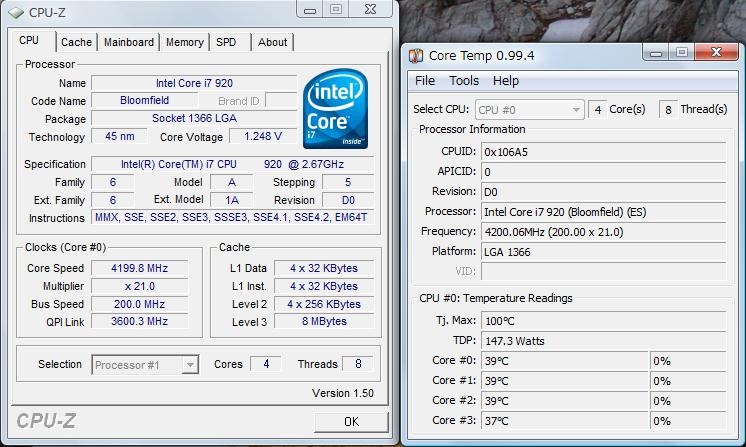Screen dimensions: 746x447
Task: Click the Multiplier value 'x 21.0'
Action: click(x=139, y=286)
